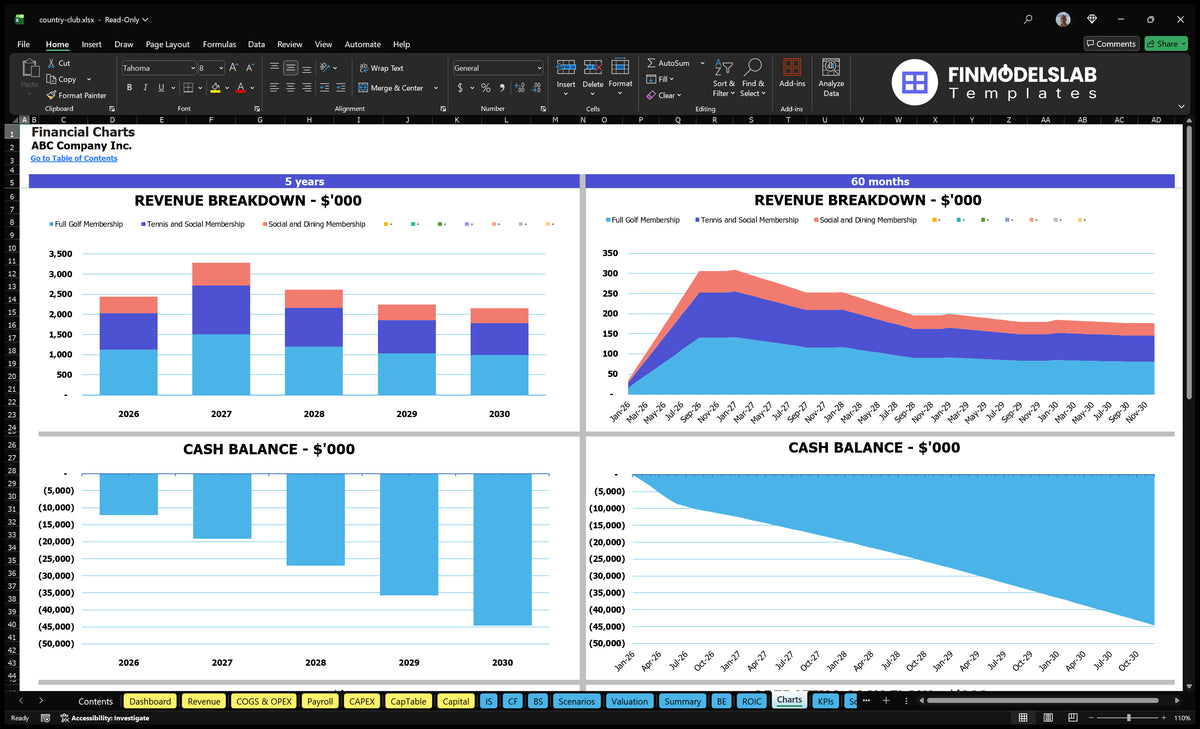Screen dimensions: 1200x729
Task: Open Find & Select menu
Action: coord(753,77)
